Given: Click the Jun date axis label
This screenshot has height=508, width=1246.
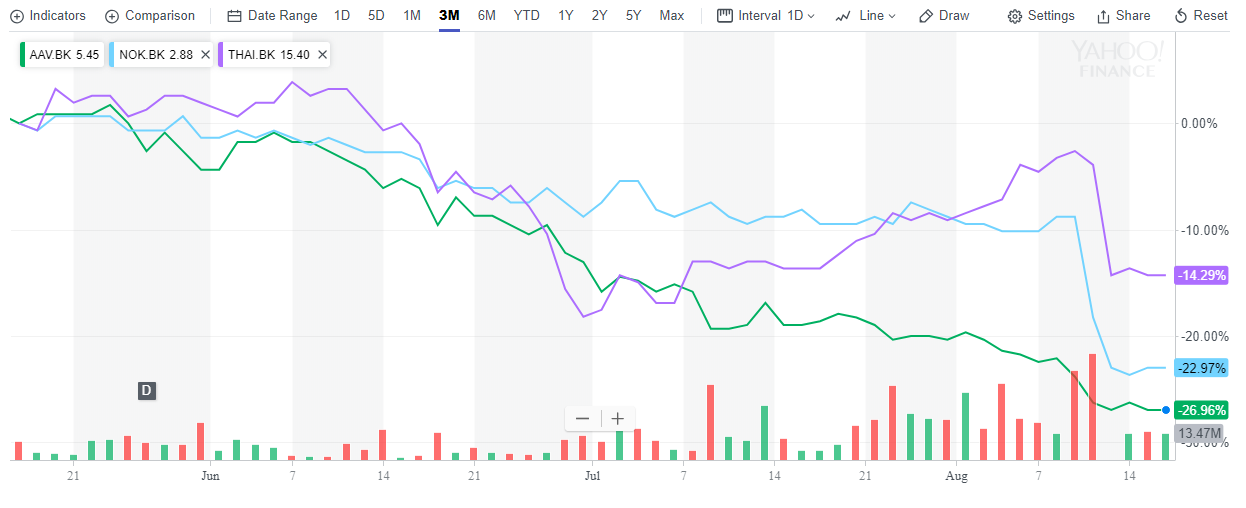Looking at the screenshot, I should click(x=210, y=476).
